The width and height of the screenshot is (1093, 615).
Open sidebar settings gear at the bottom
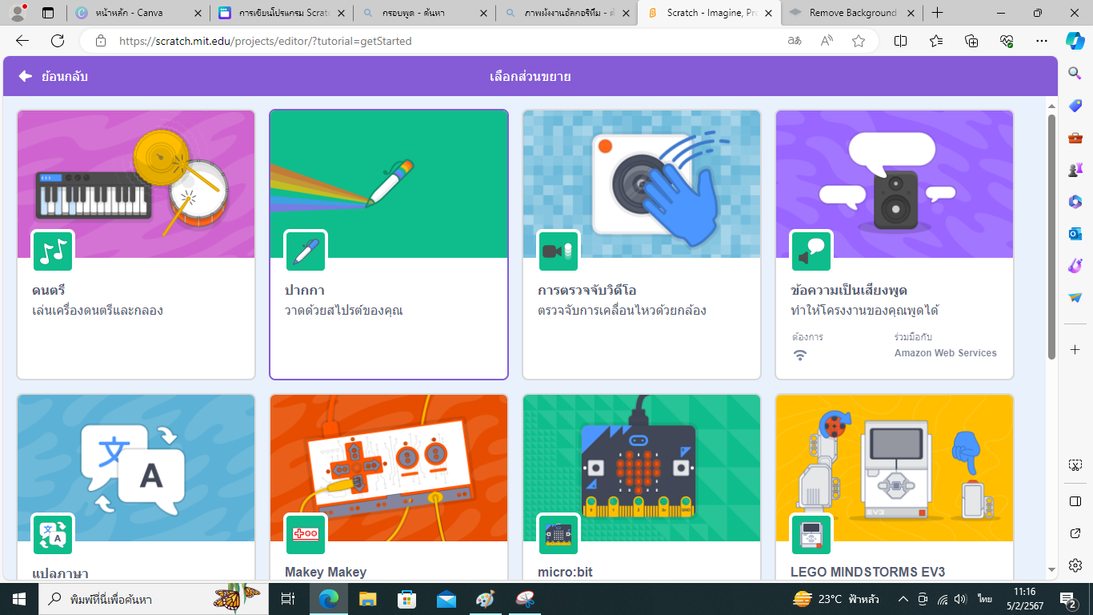click(x=1075, y=565)
